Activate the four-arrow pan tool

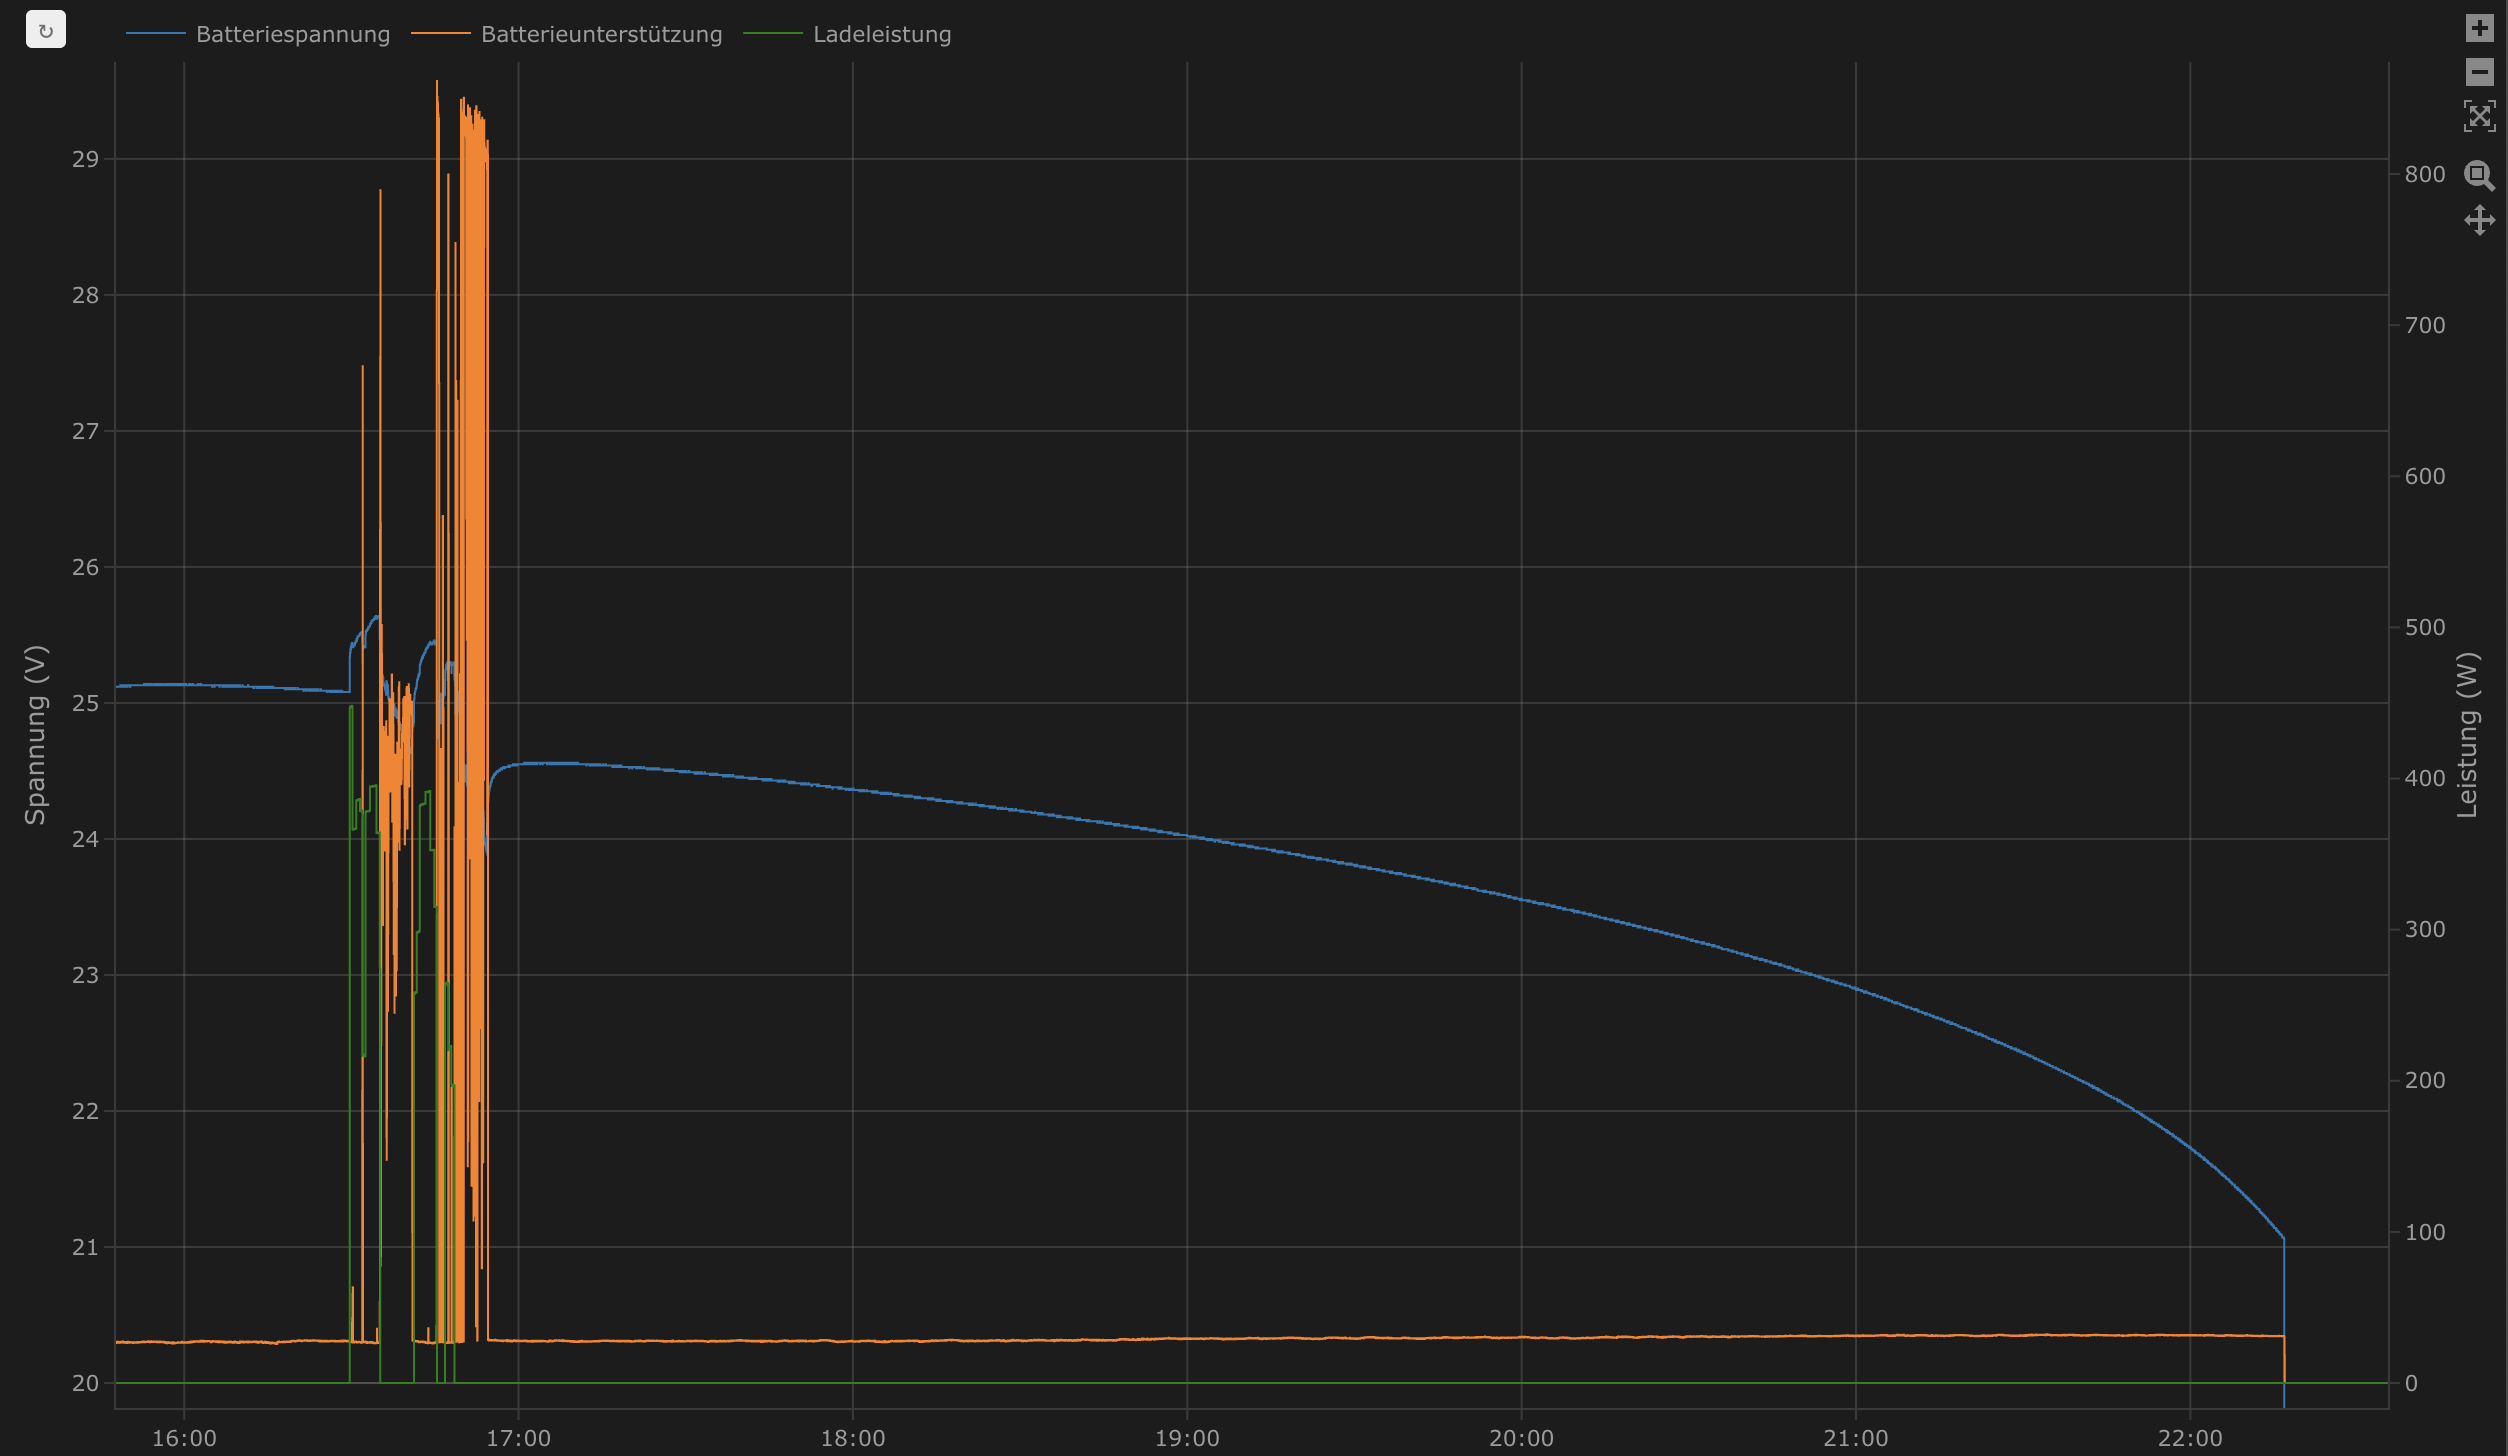point(2479,220)
